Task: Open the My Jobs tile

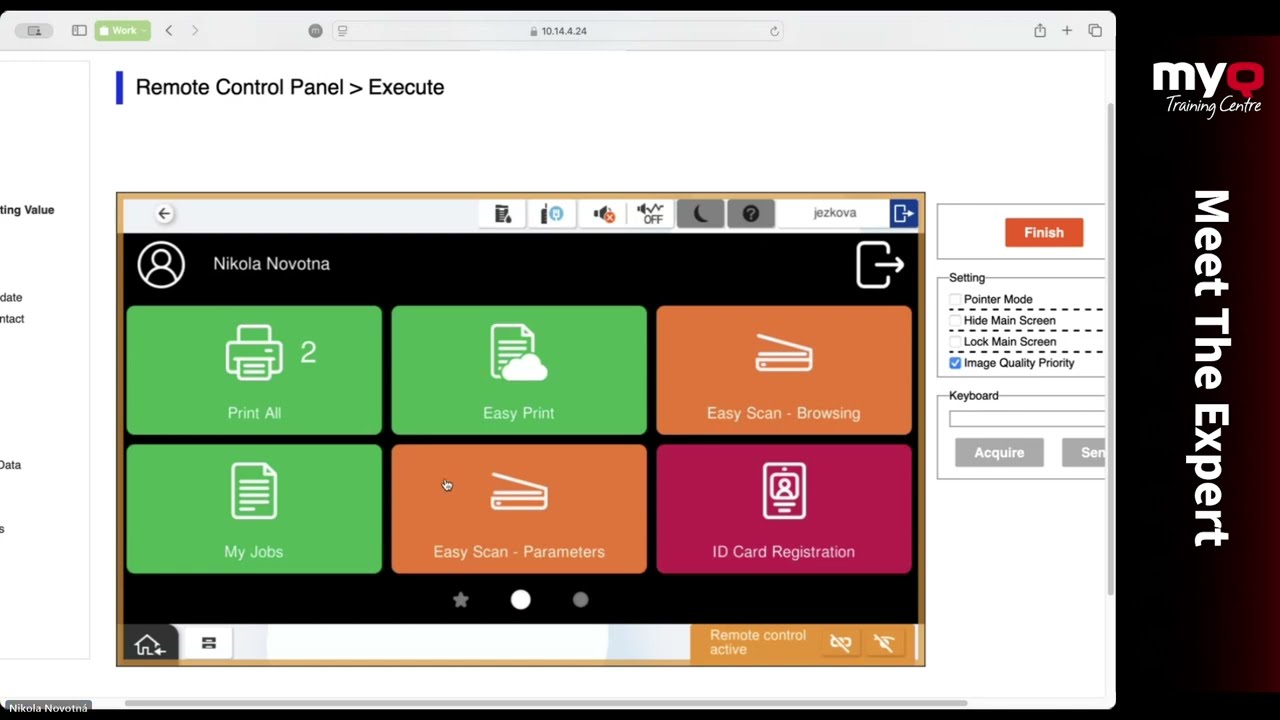Action: tap(254, 509)
